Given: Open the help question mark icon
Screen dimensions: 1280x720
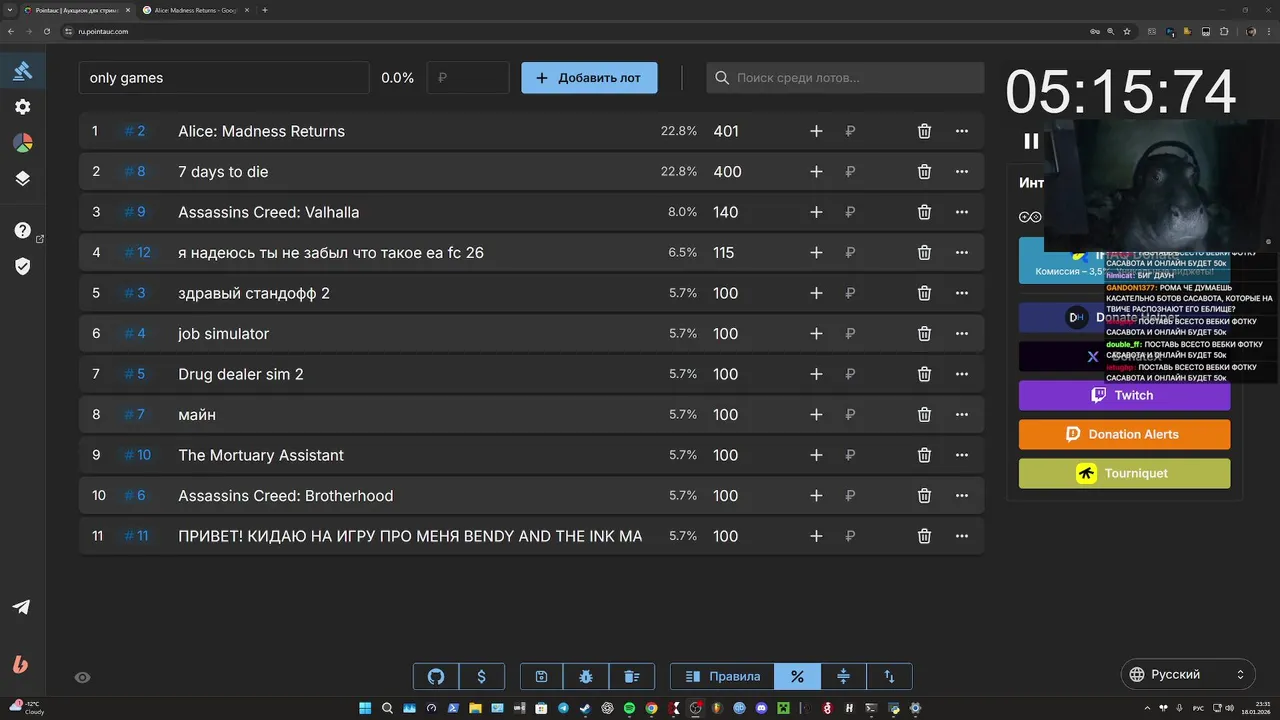Looking at the screenshot, I should pyautogui.click(x=22, y=230).
